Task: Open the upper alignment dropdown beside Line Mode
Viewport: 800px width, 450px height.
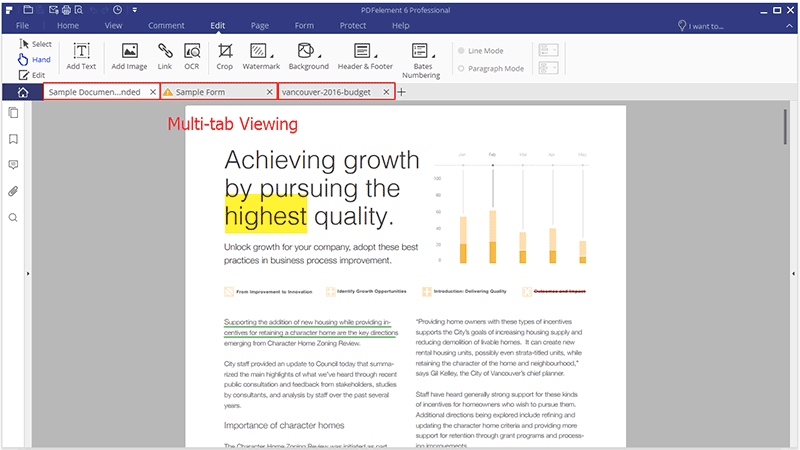Action: 548,50
